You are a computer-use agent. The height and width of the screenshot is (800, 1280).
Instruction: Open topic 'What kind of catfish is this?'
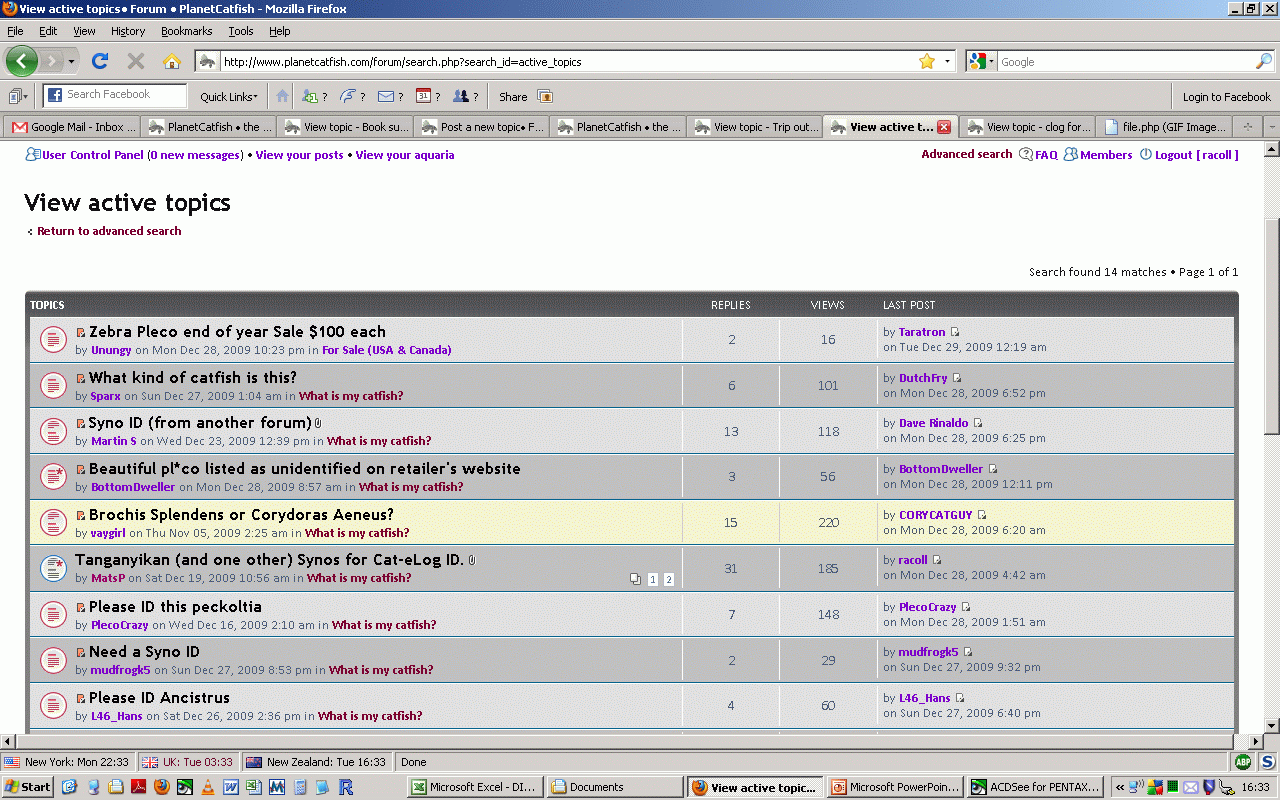click(x=193, y=378)
